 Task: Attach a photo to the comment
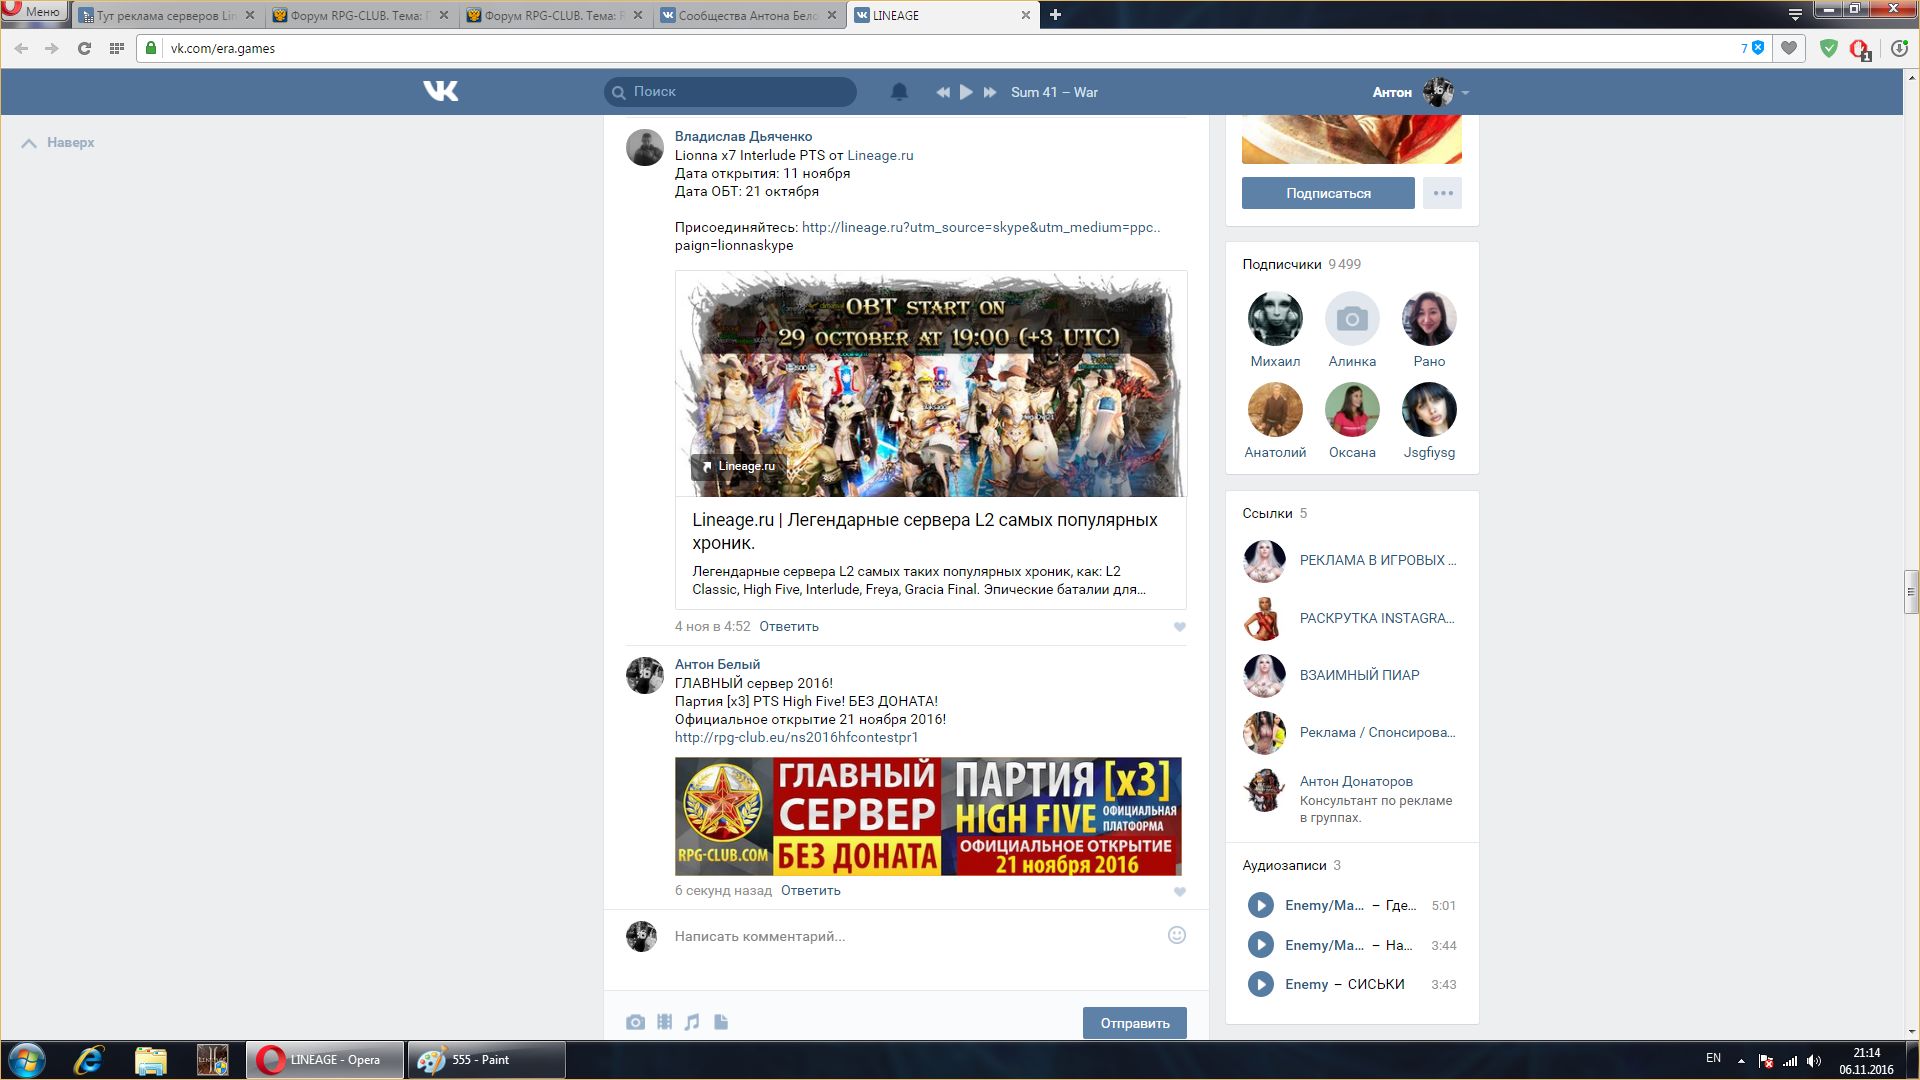(x=635, y=1022)
